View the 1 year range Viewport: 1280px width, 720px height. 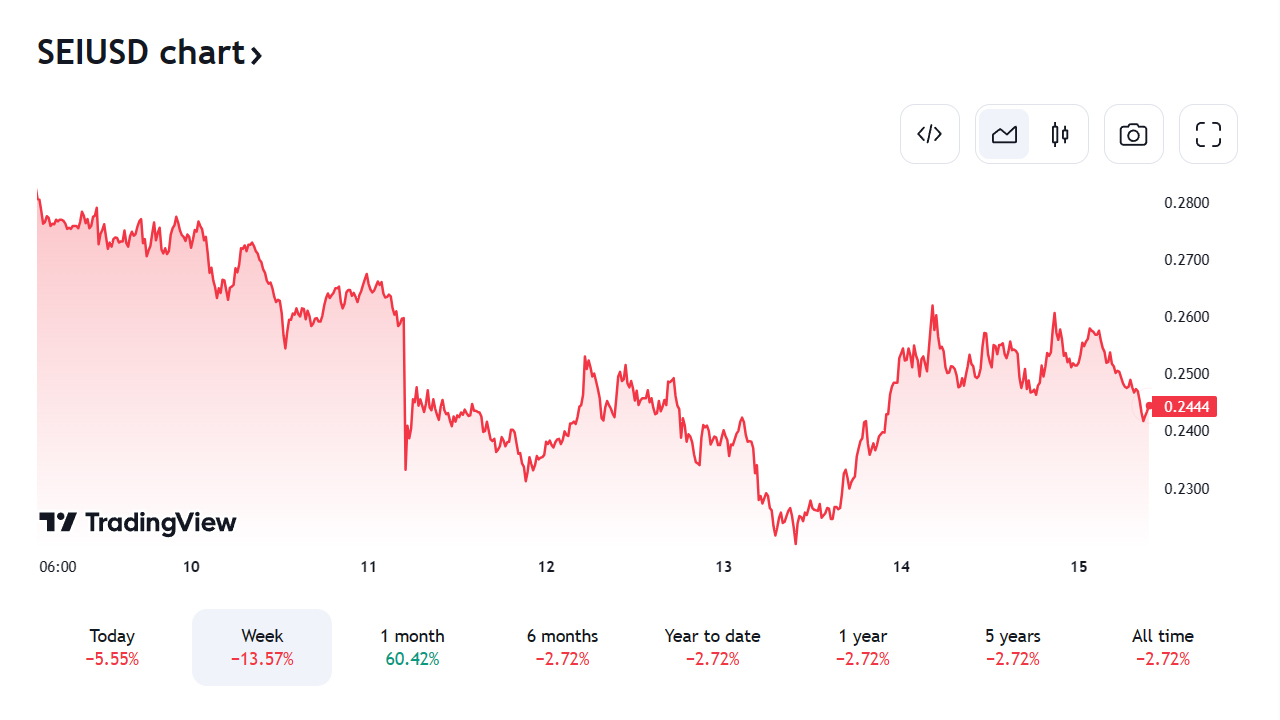pos(863,647)
